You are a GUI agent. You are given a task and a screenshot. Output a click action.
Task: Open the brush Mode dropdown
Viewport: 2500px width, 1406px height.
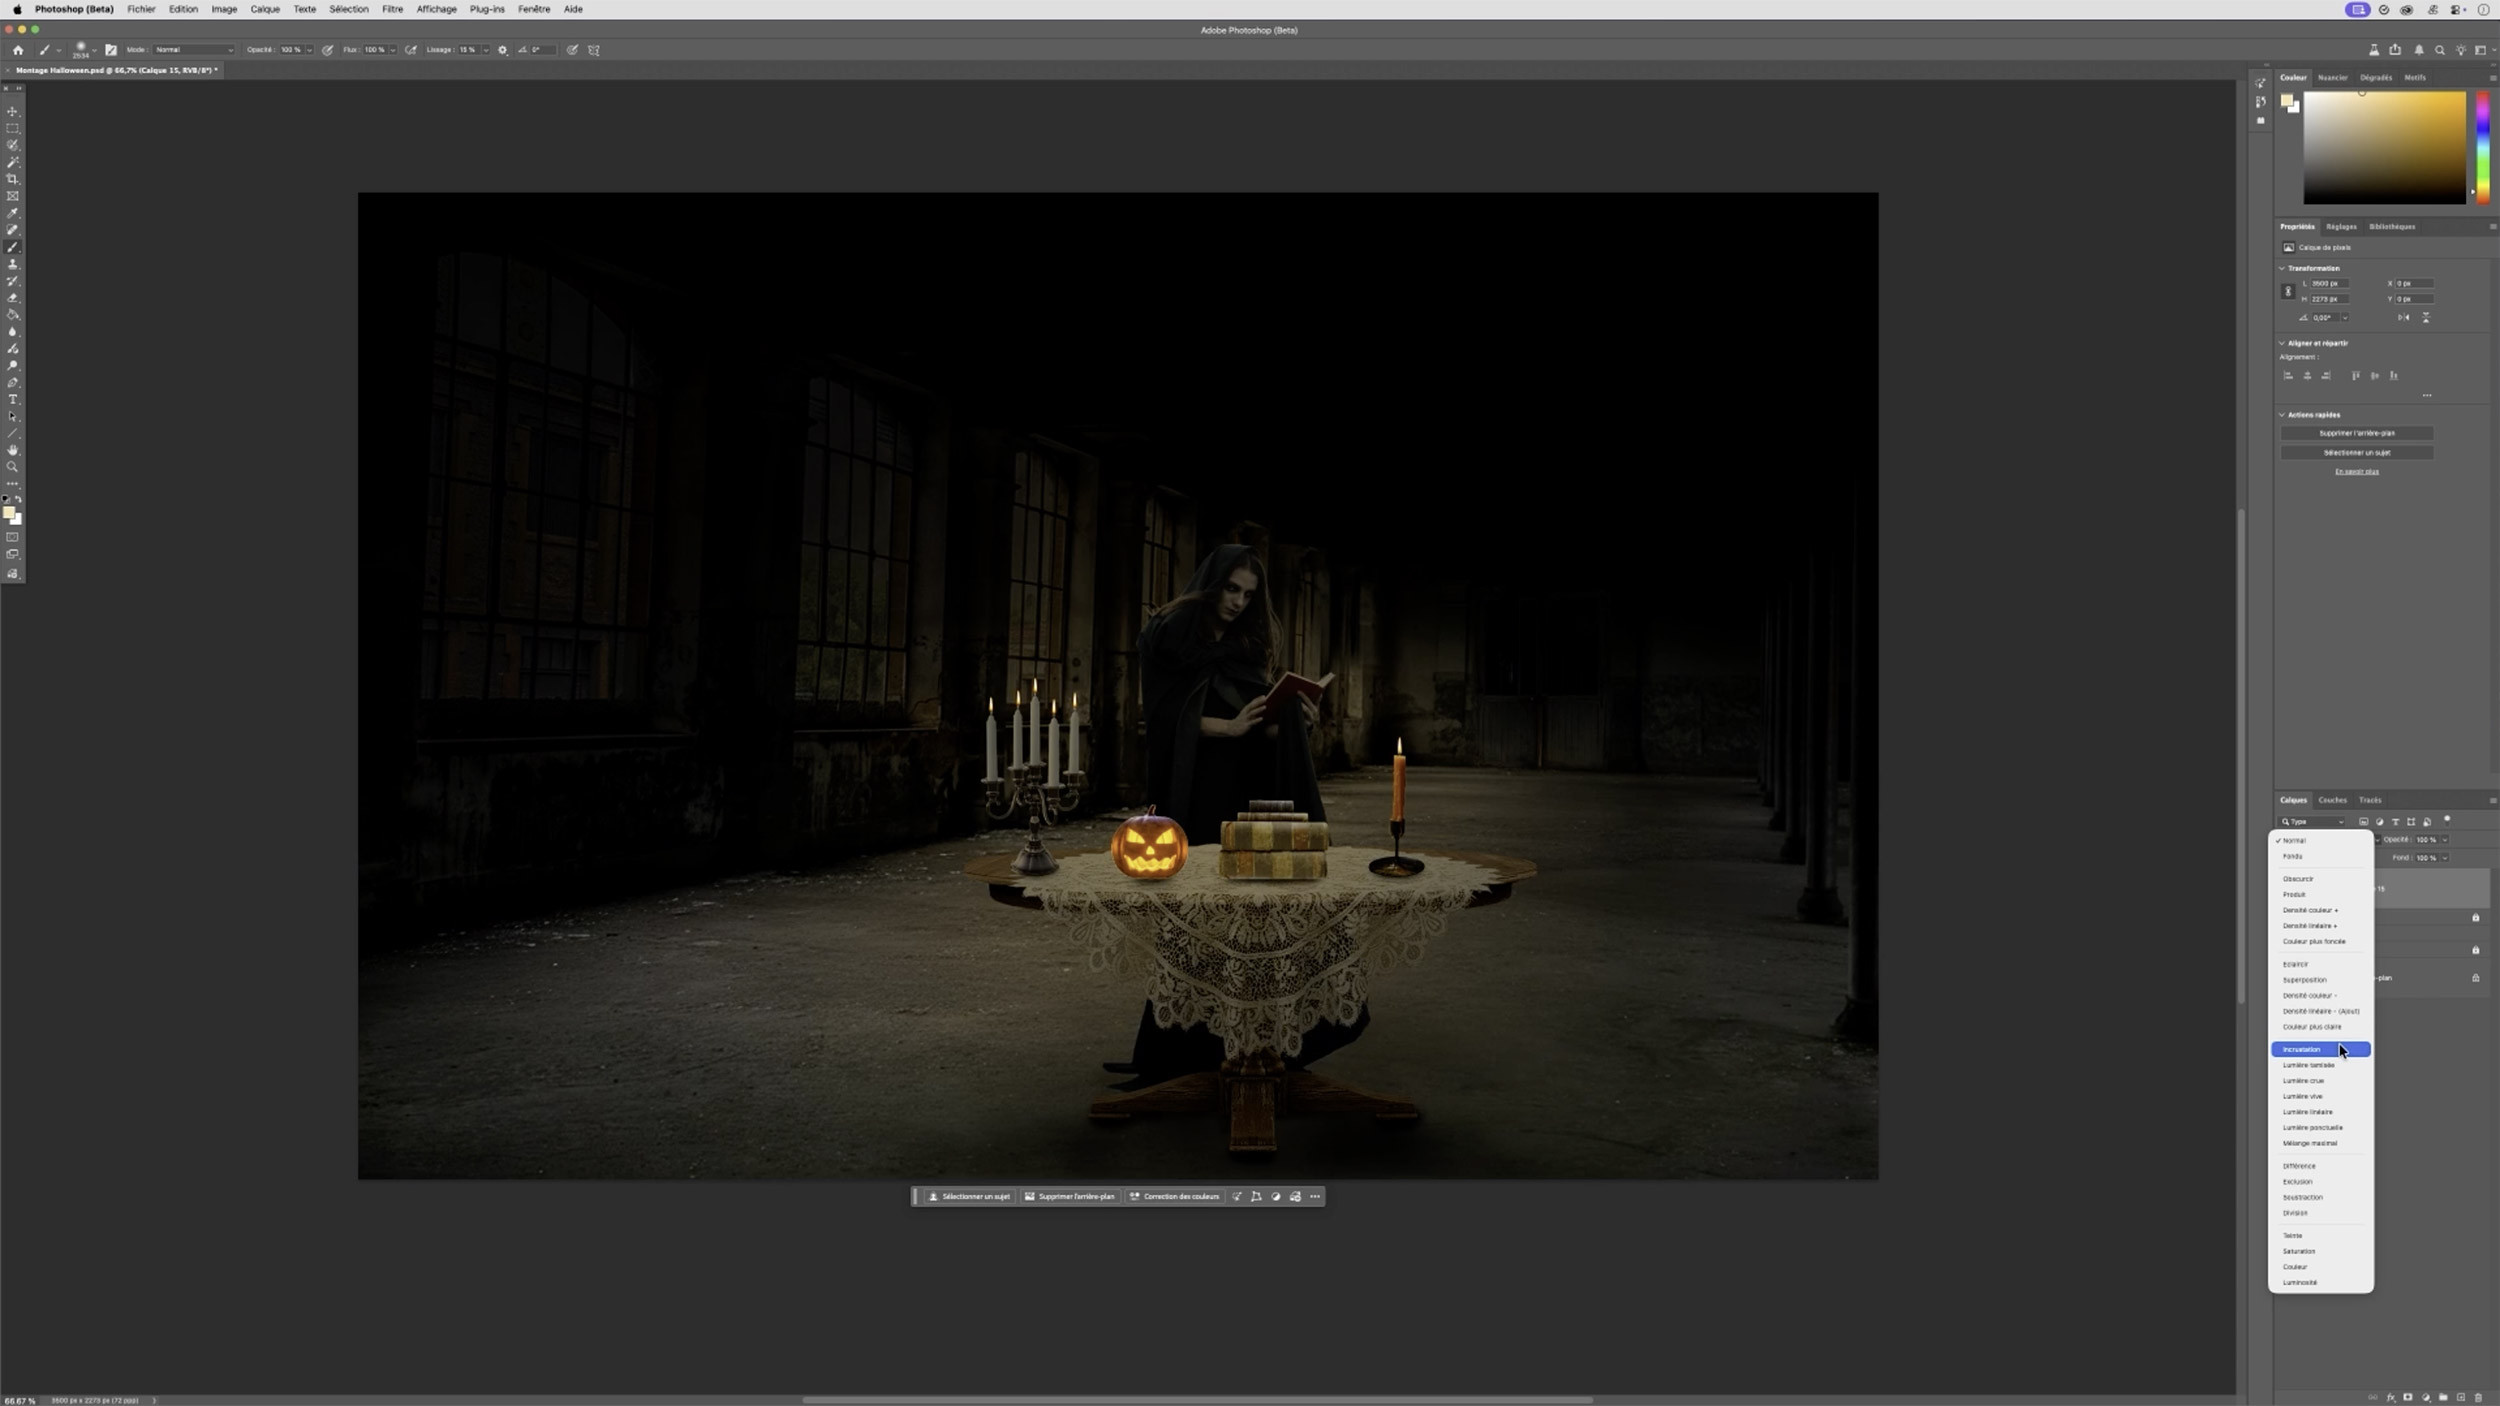[x=193, y=50]
